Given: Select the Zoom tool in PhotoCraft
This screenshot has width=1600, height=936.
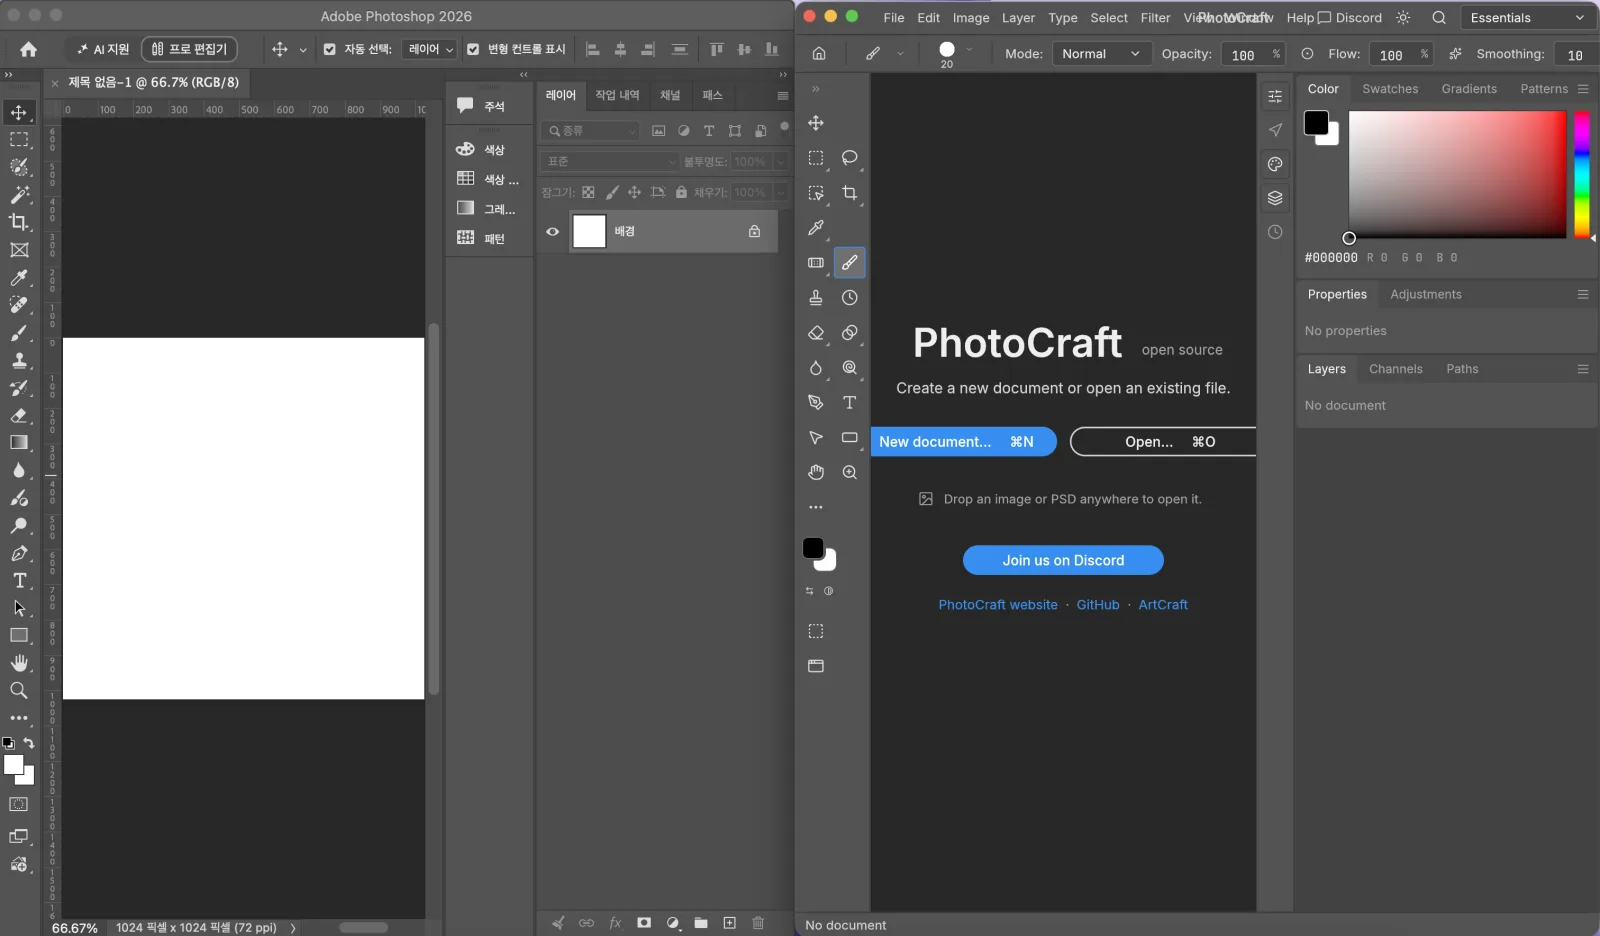Looking at the screenshot, I should [849, 472].
